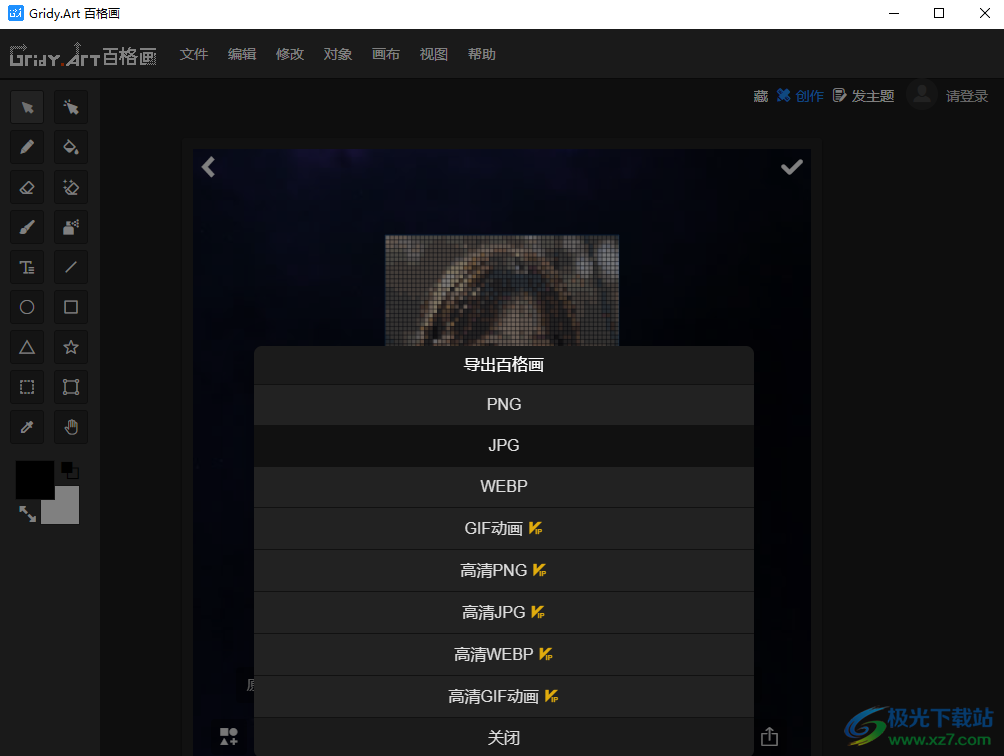Select the Hand pan tool
1004x756 pixels.
70,427
